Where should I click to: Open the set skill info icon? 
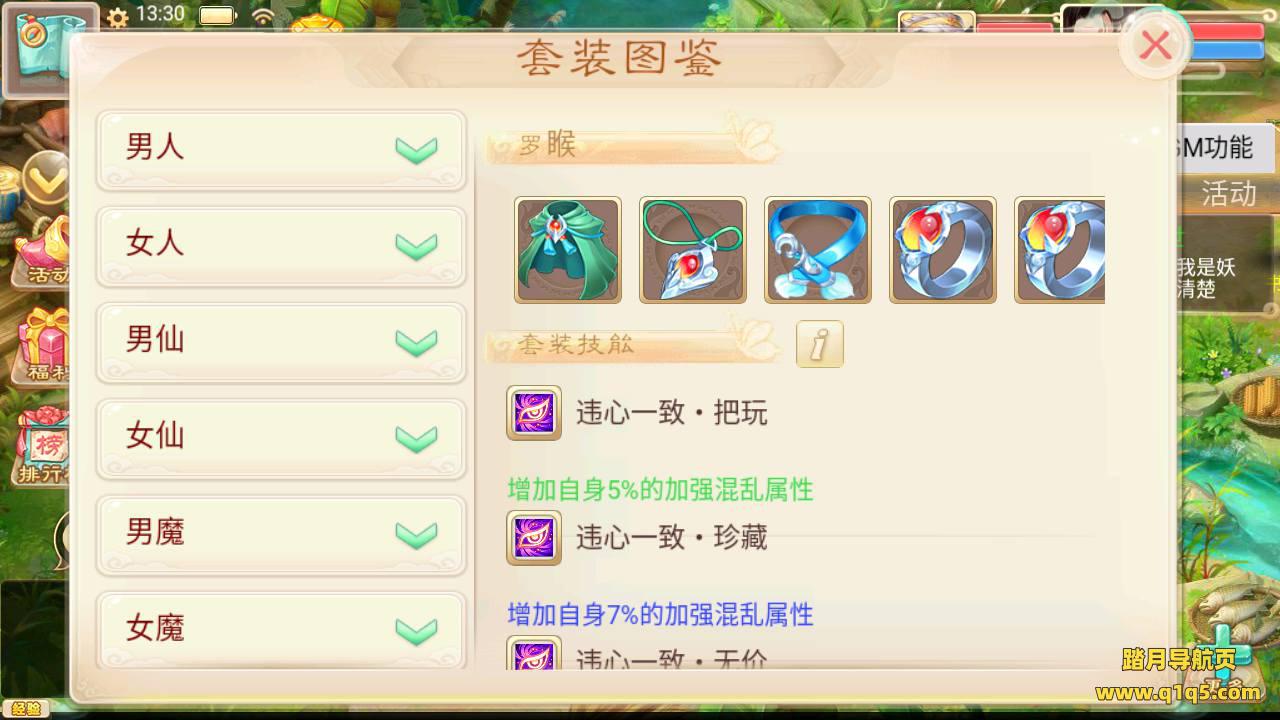point(820,345)
